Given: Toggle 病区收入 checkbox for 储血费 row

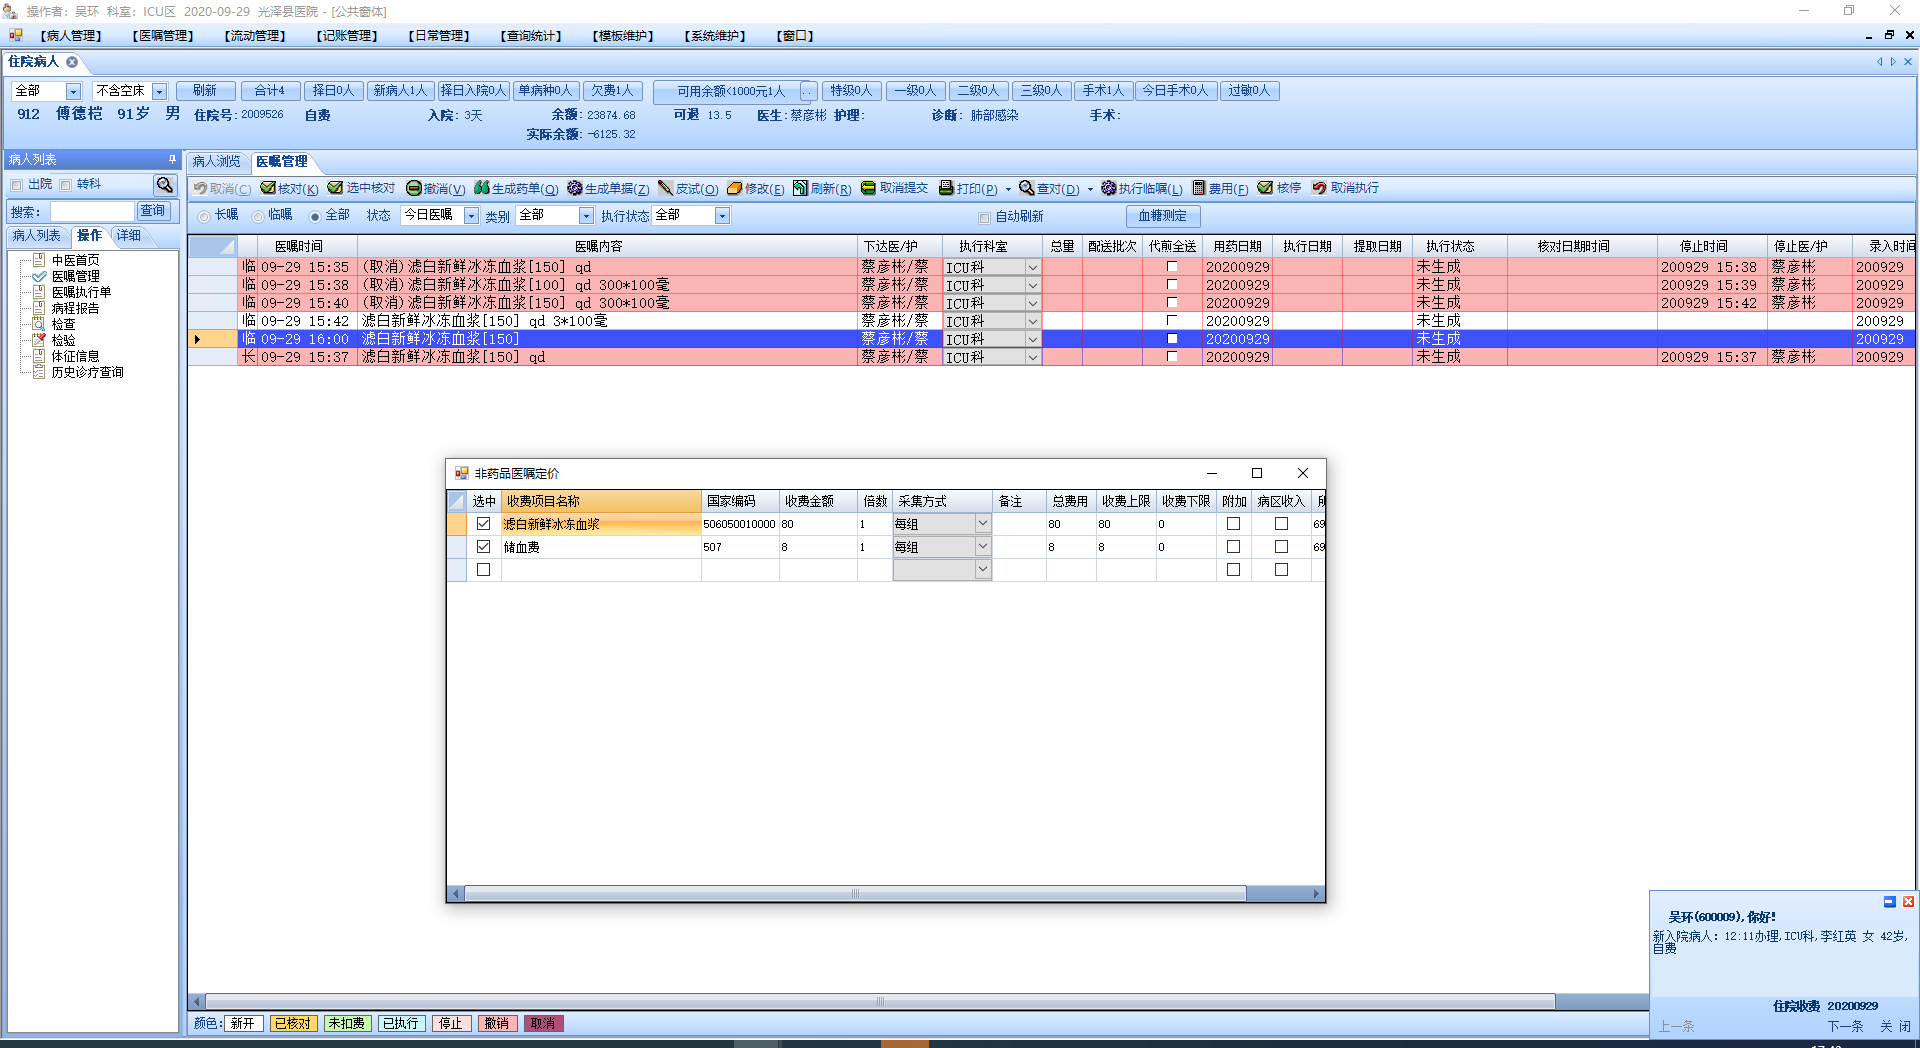Looking at the screenshot, I should (x=1281, y=547).
